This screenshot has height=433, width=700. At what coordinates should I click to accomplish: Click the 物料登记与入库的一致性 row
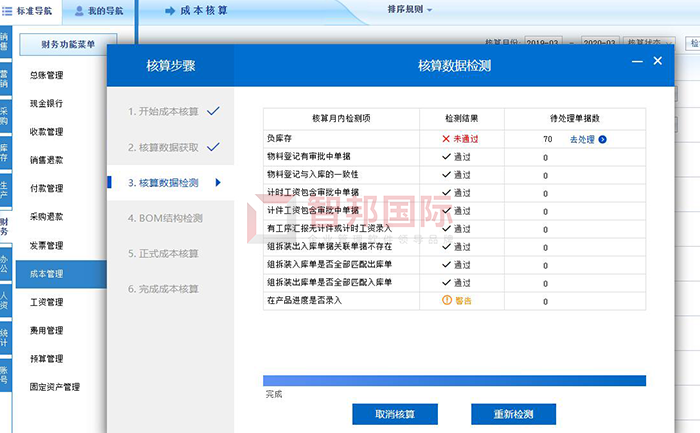coord(454,175)
